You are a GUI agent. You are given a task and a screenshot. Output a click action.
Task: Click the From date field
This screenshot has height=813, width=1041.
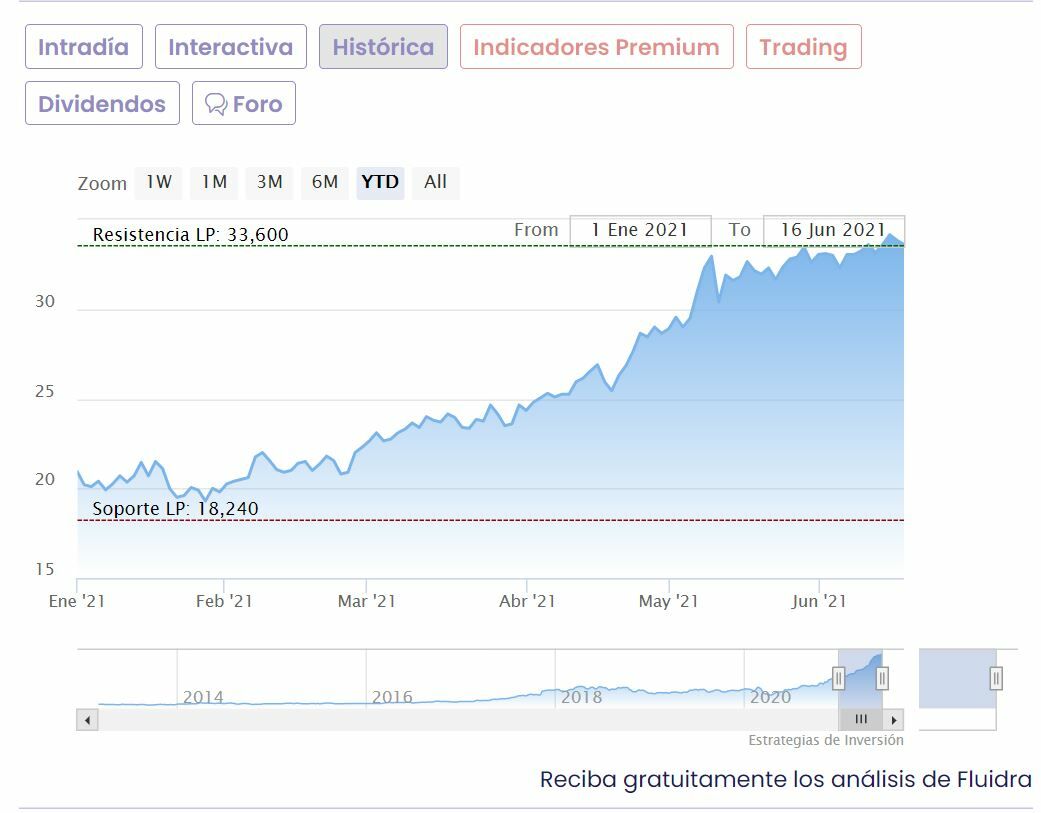(x=640, y=230)
